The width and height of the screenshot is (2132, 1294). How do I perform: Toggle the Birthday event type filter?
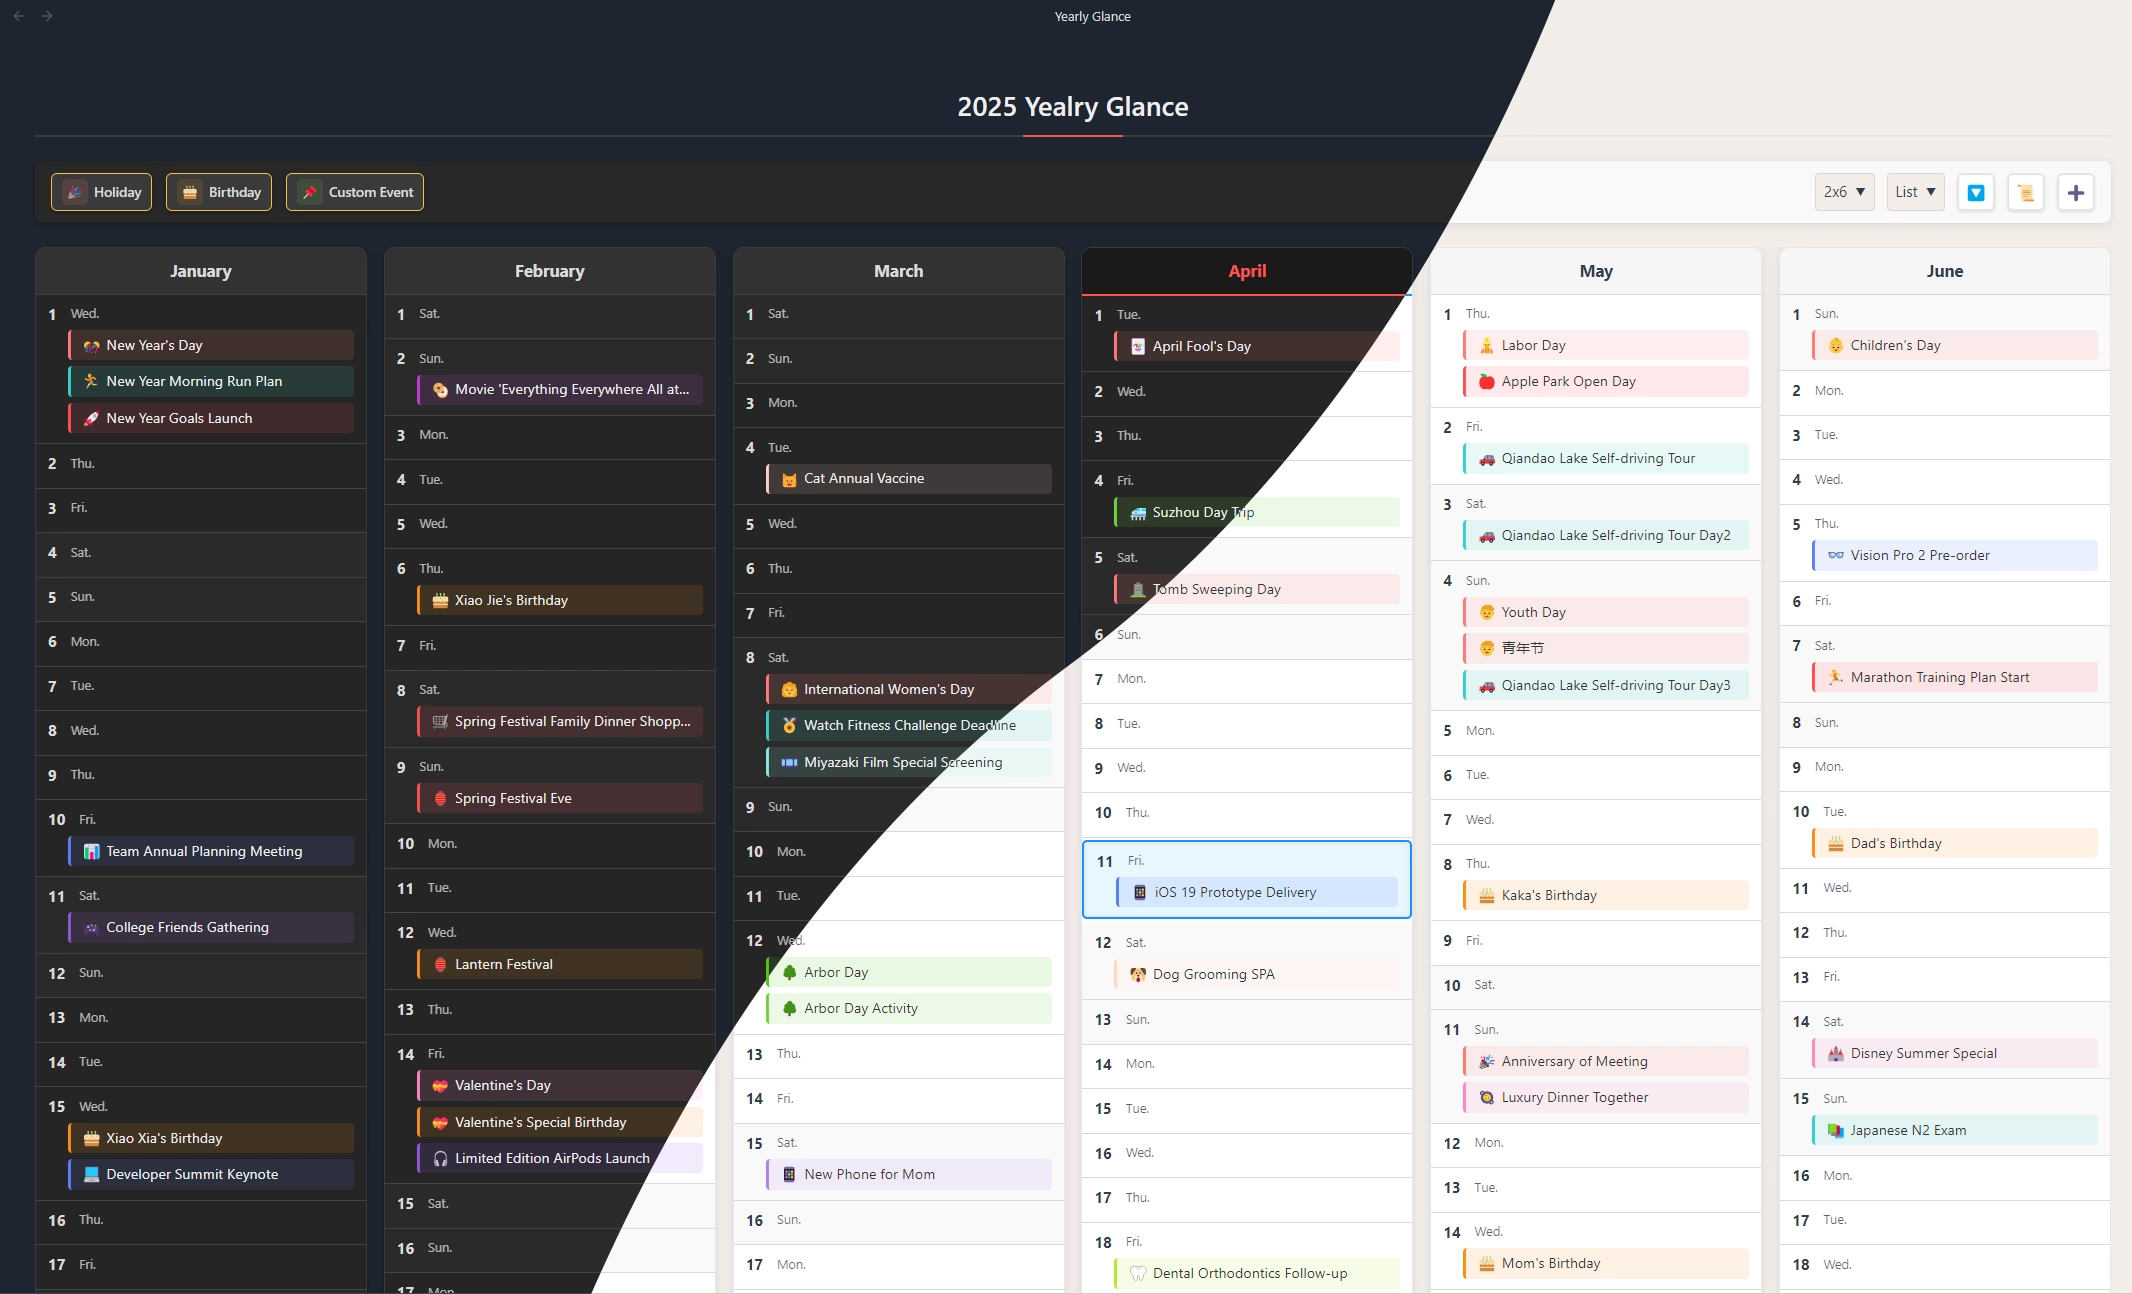tap(219, 192)
